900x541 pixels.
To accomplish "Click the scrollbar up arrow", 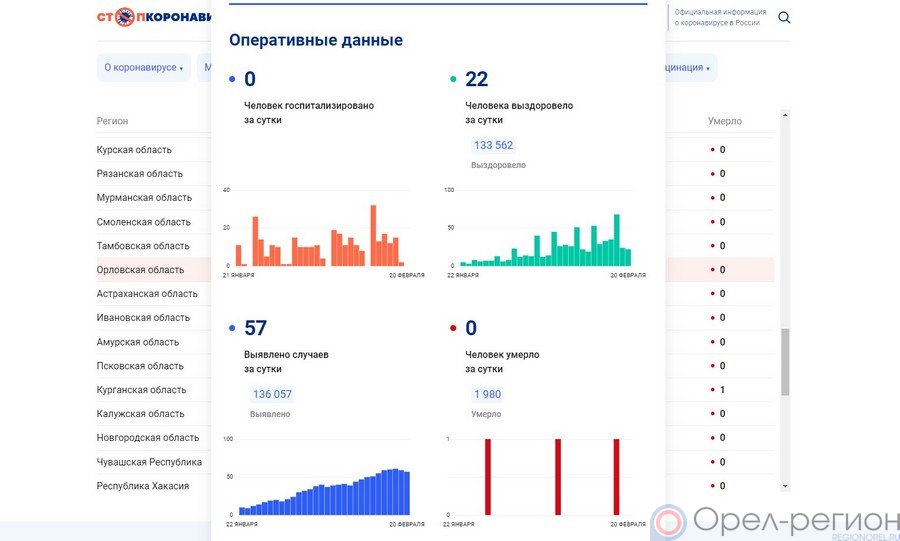I will [784, 115].
